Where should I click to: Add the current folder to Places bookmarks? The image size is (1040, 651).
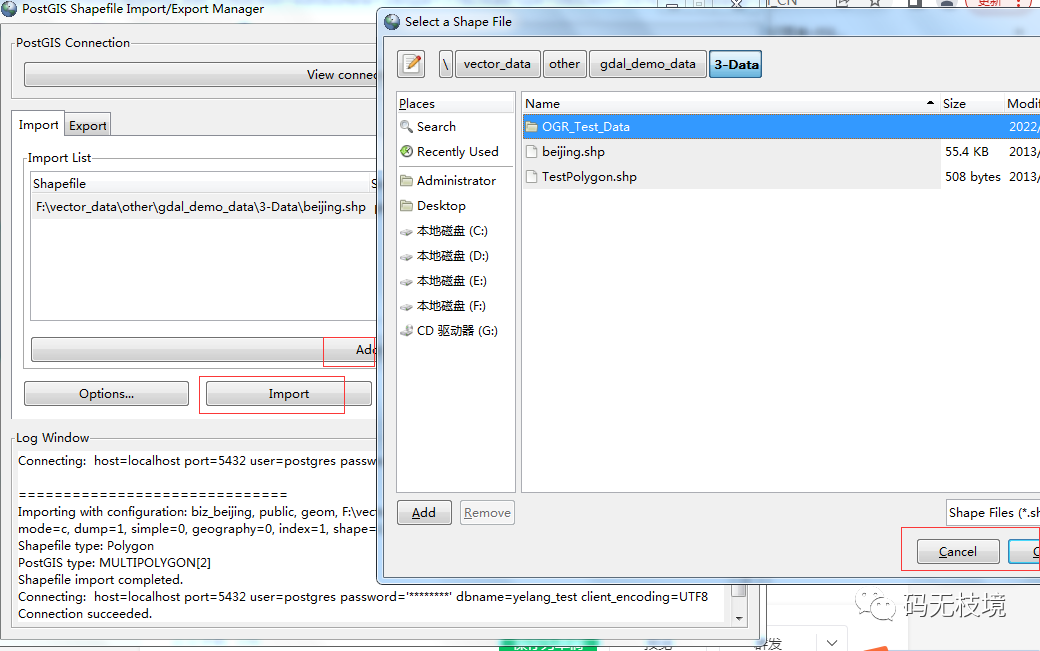(424, 512)
